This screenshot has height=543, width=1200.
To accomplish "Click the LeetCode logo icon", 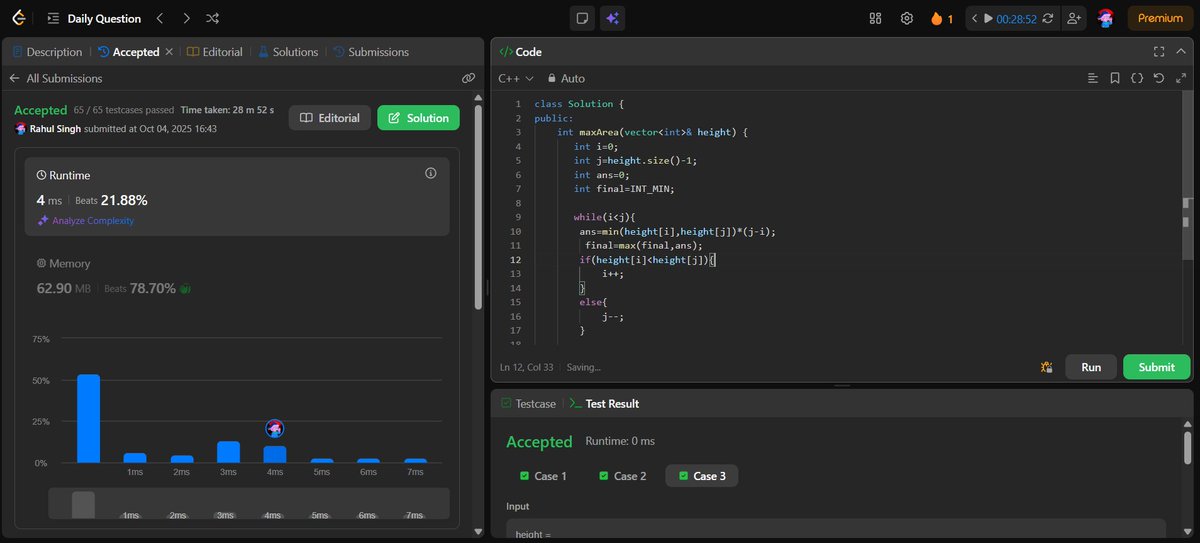I will click(x=20, y=18).
